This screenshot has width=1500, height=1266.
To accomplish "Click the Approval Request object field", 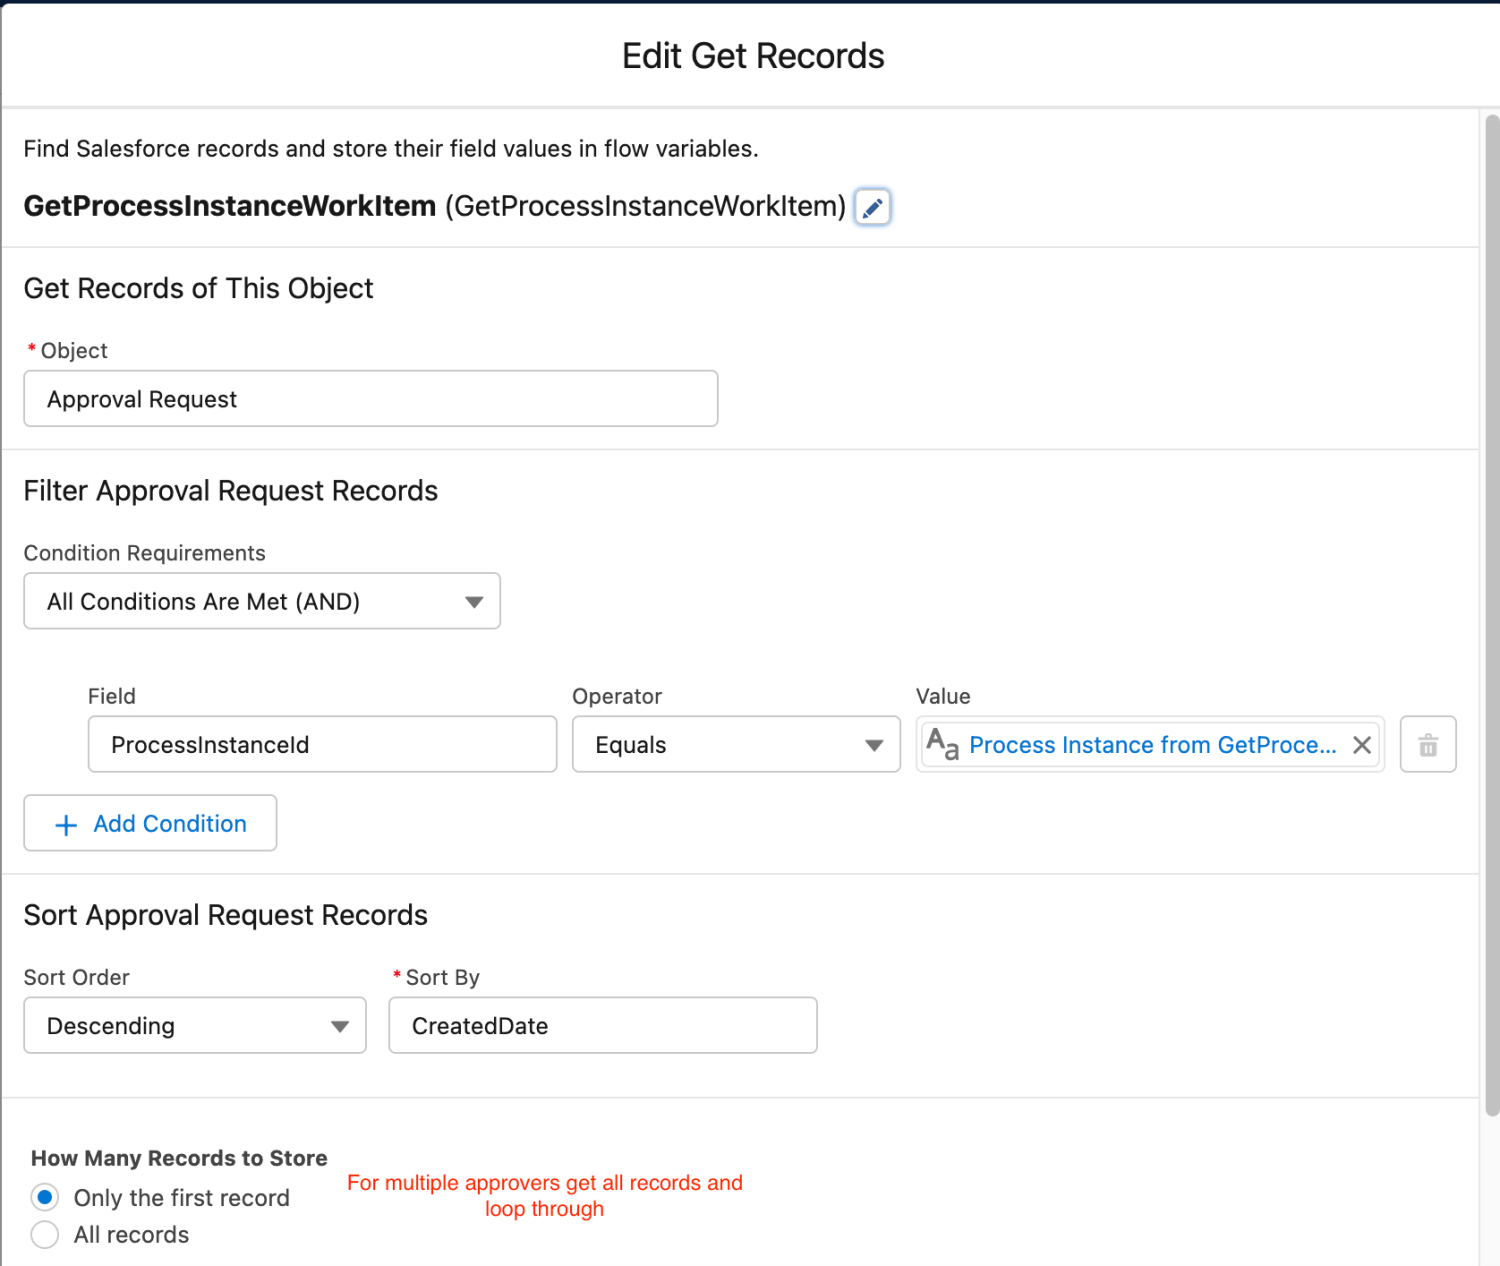I will pos(371,399).
